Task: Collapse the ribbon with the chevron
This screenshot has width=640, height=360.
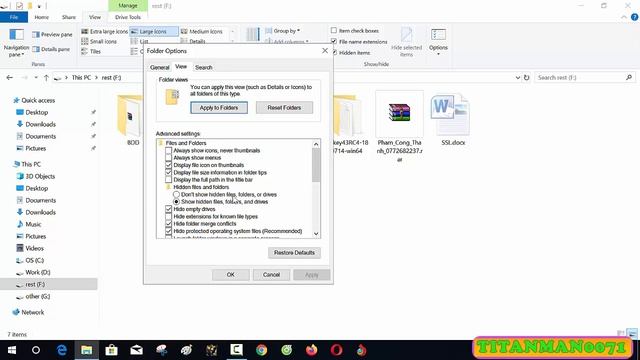Action: point(624,17)
